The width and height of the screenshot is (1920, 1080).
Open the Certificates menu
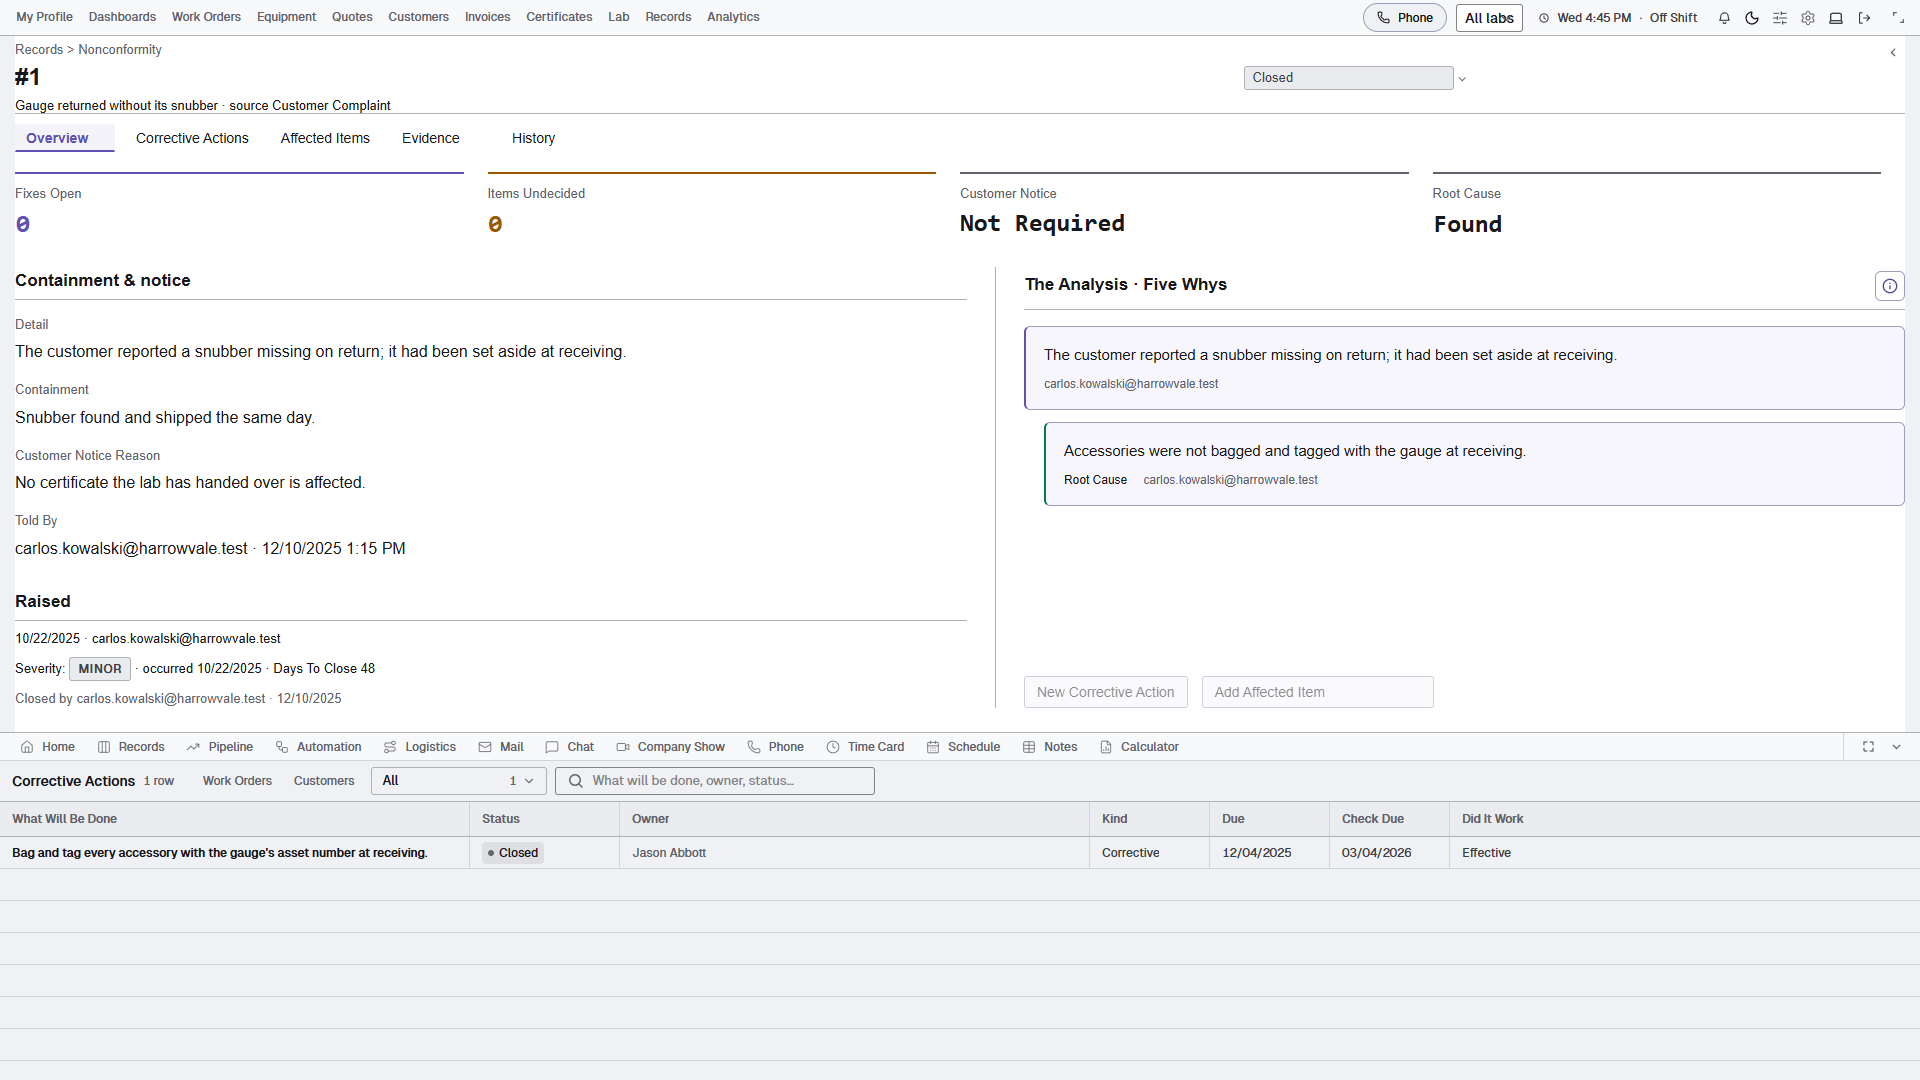coord(559,17)
